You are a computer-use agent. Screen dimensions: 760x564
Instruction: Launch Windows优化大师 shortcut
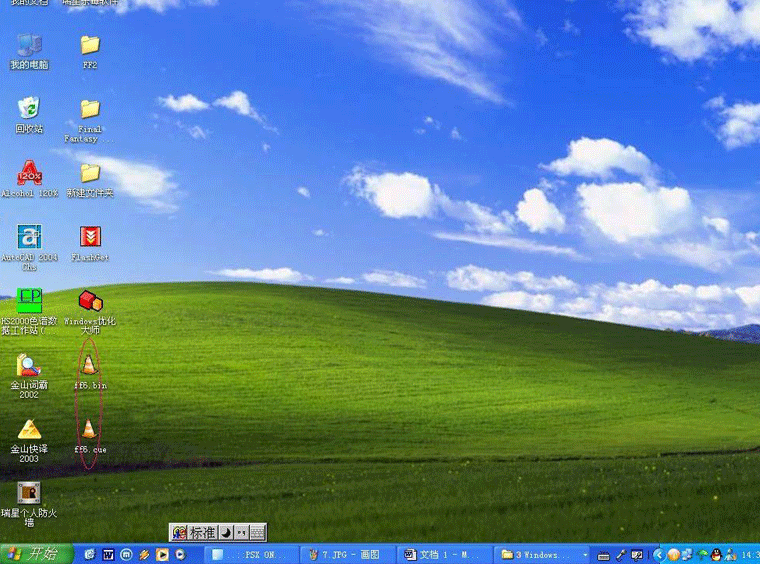90,312
